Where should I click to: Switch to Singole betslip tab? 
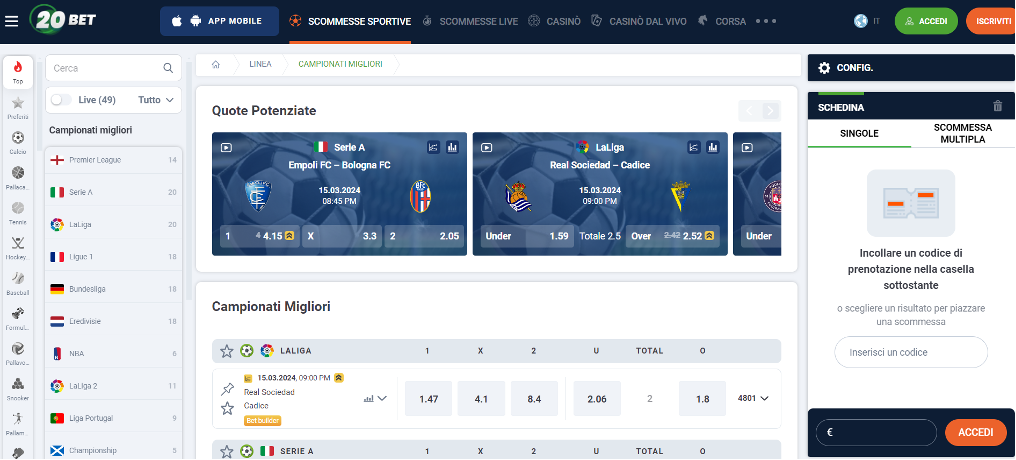(859, 133)
